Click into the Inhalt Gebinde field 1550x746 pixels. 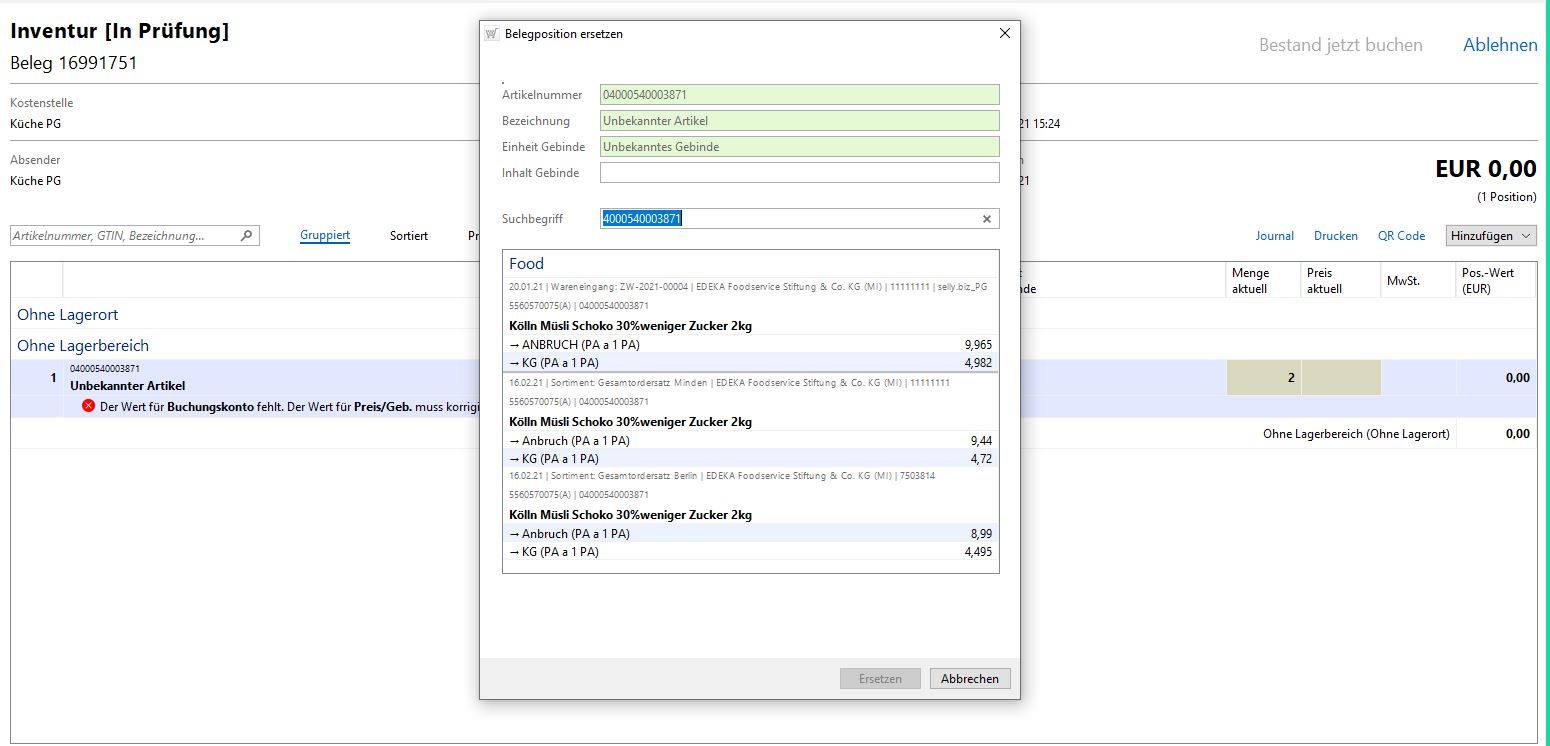799,173
